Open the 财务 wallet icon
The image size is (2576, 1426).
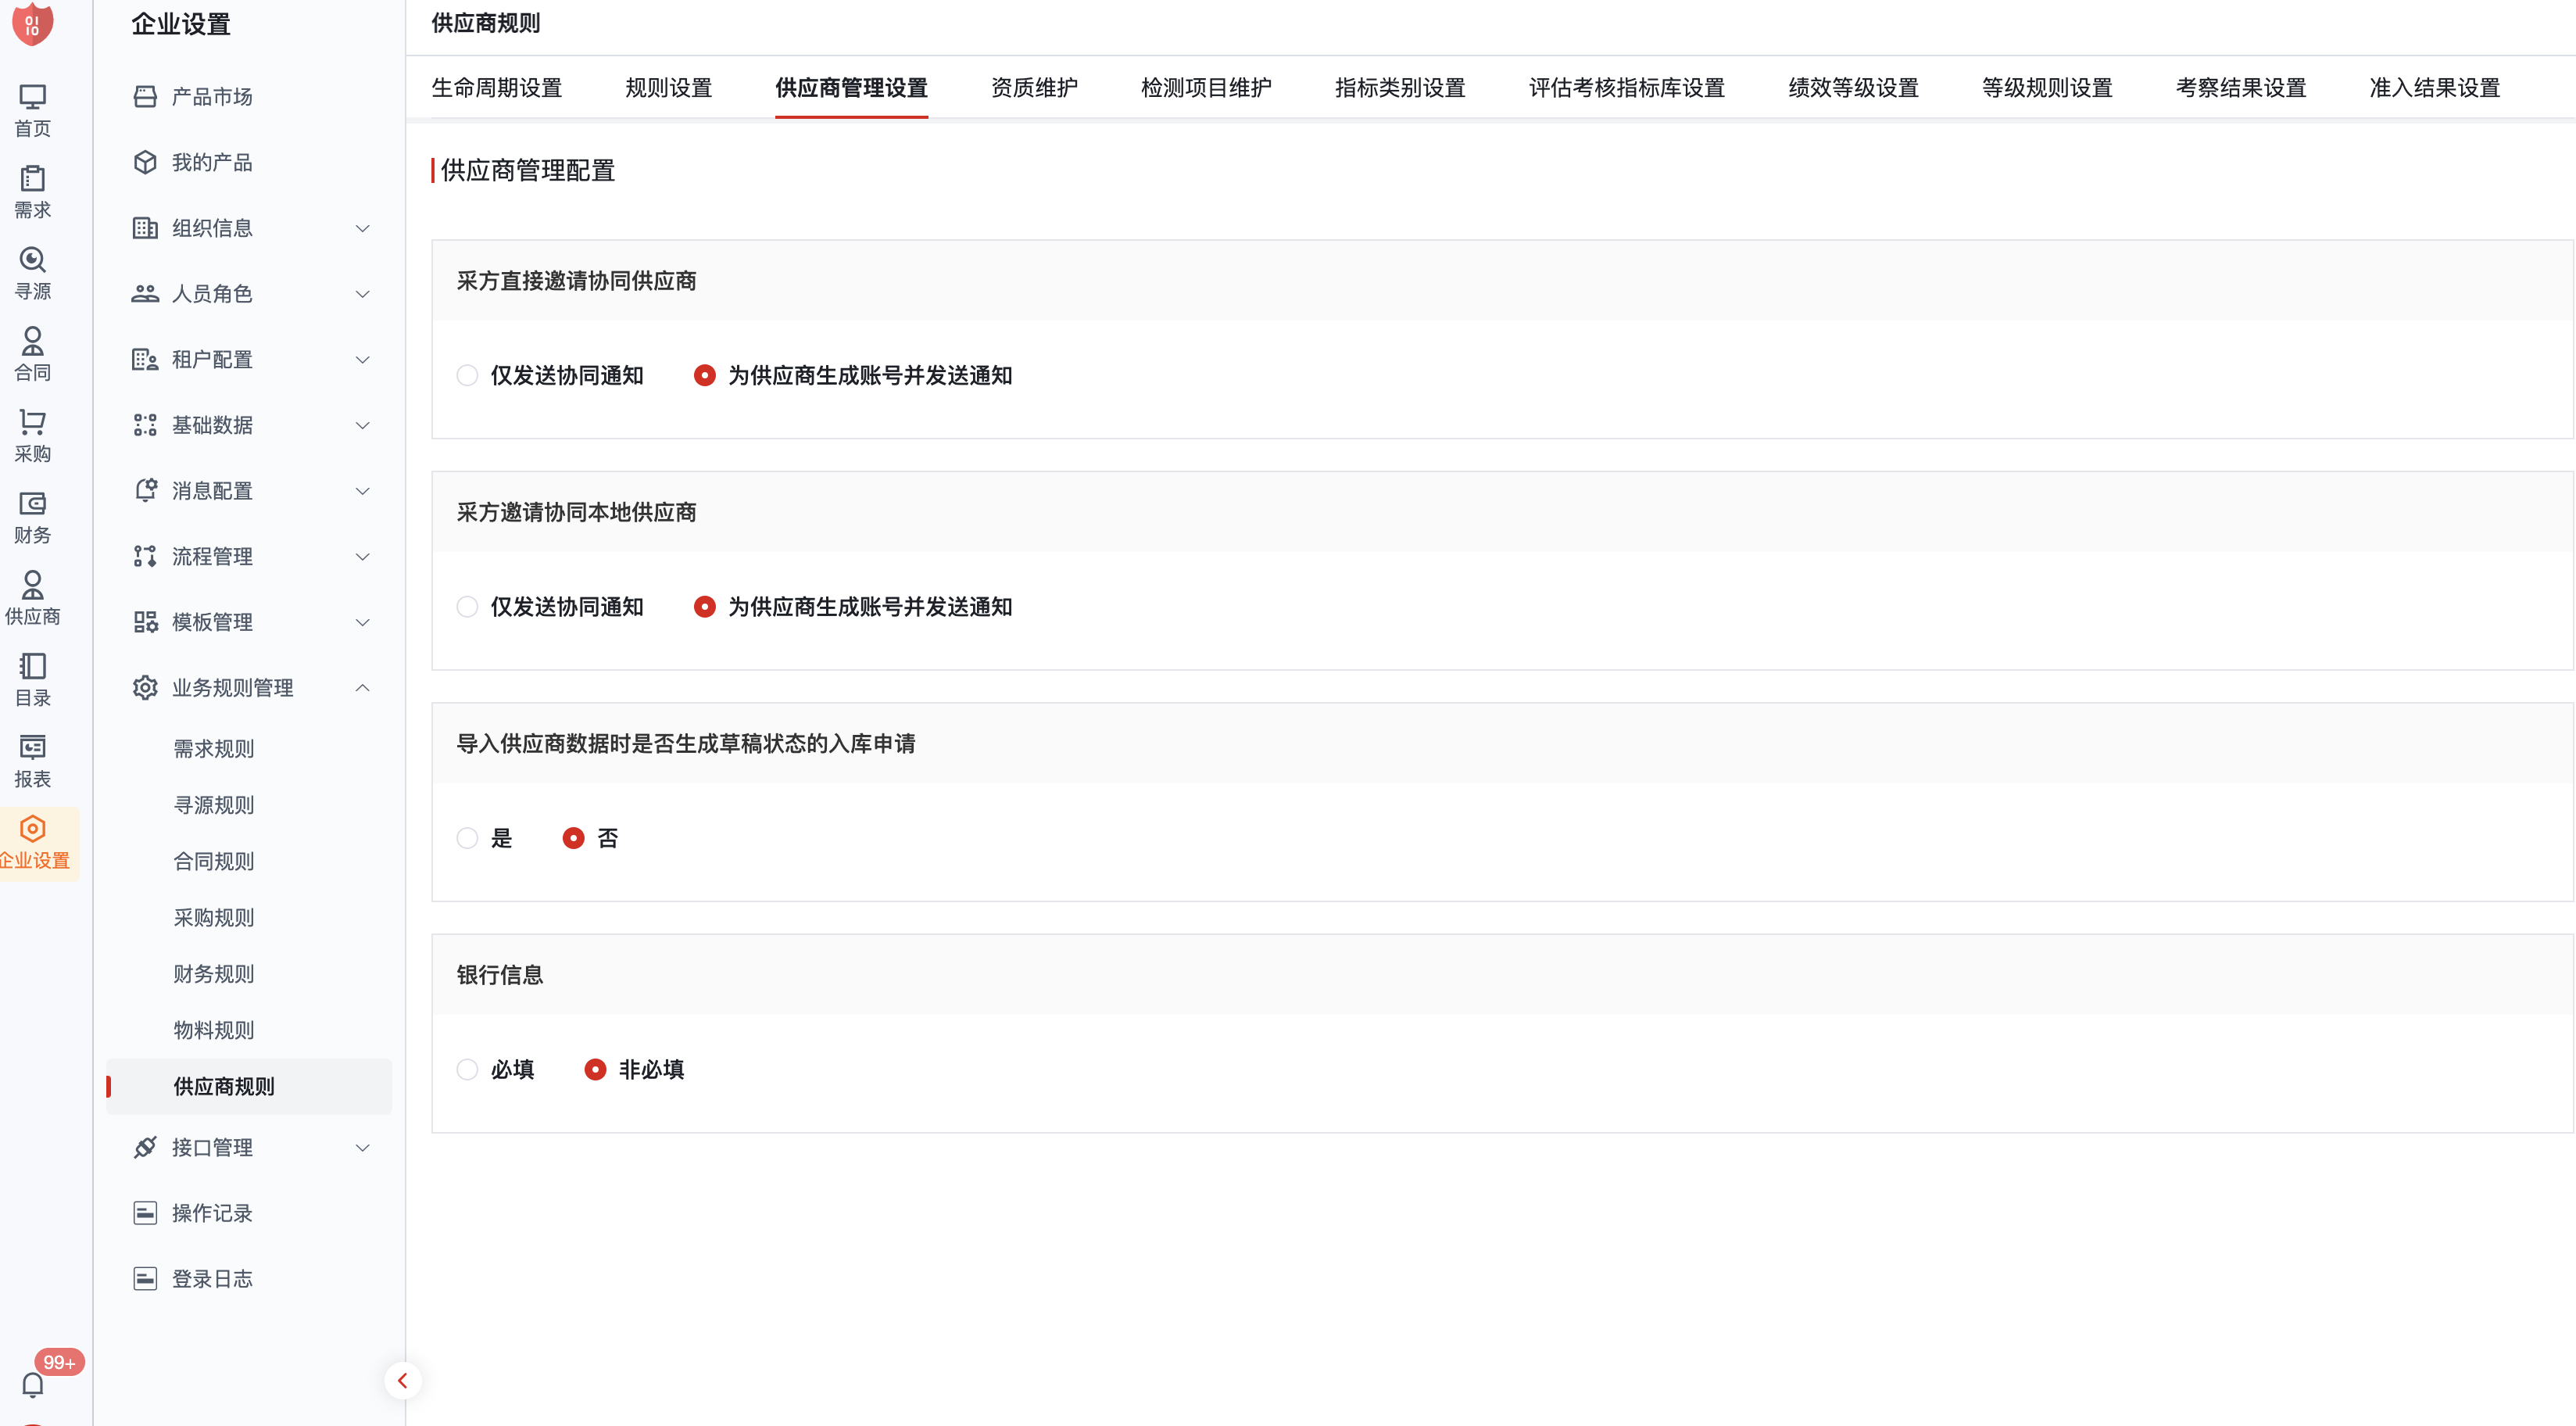click(x=32, y=503)
